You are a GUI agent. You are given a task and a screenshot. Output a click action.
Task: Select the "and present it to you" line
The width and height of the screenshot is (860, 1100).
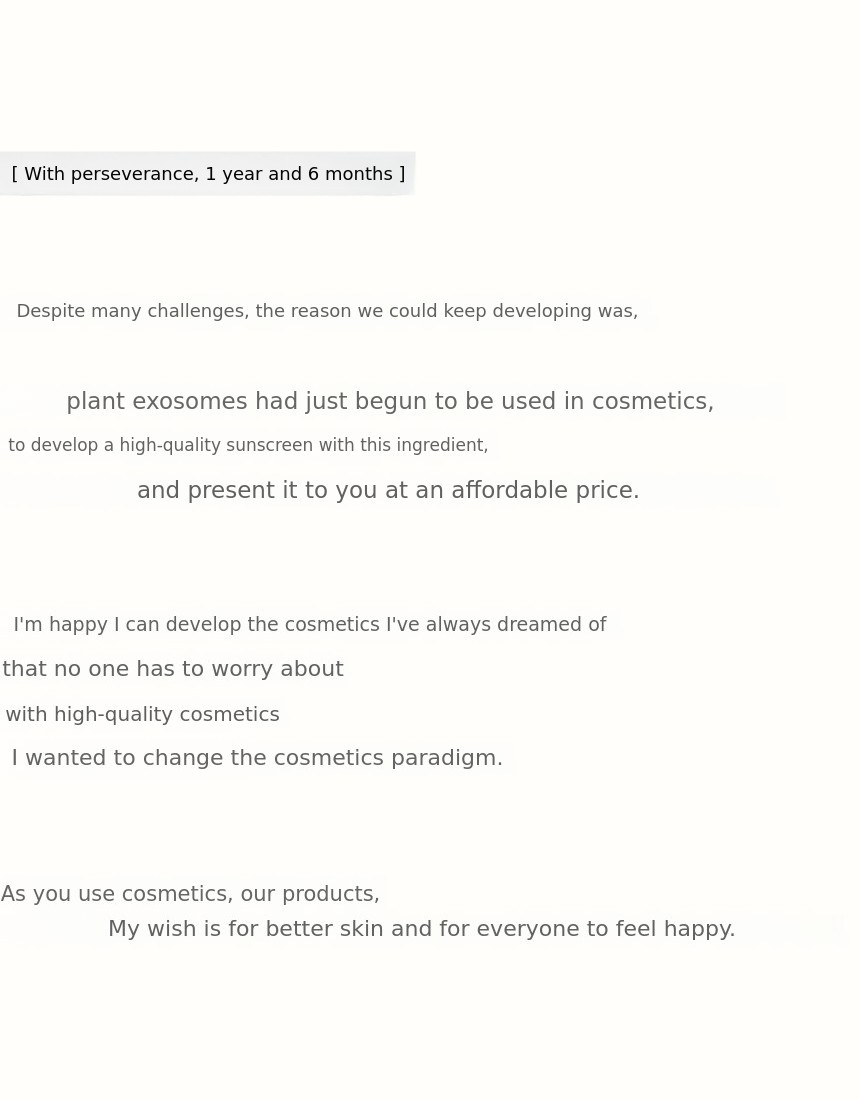point(388,491)
